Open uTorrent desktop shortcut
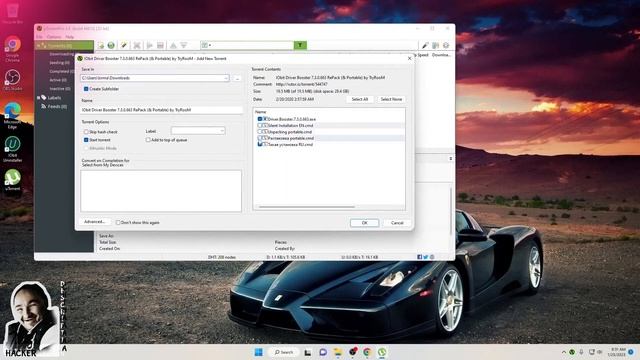This screenshot has width=640, height=360. click(12, 180)
